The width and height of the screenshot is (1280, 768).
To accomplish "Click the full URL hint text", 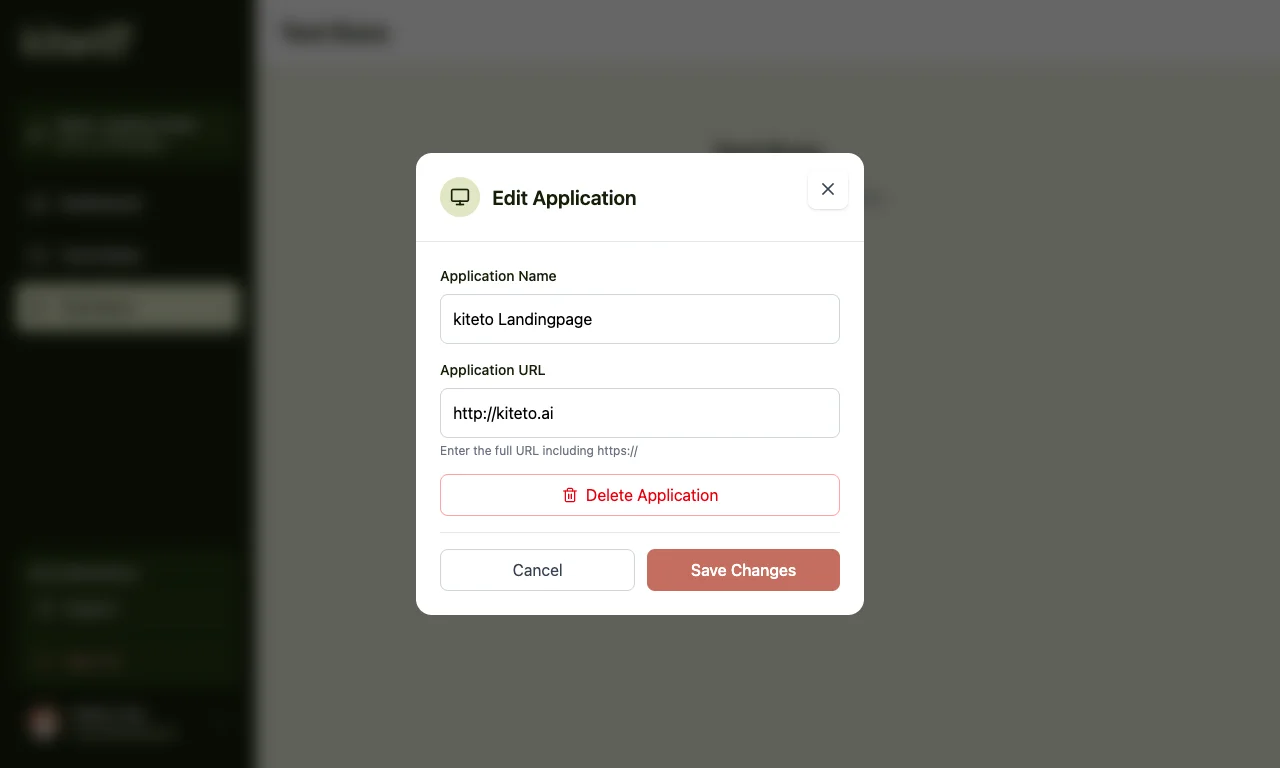I will 539,451.
